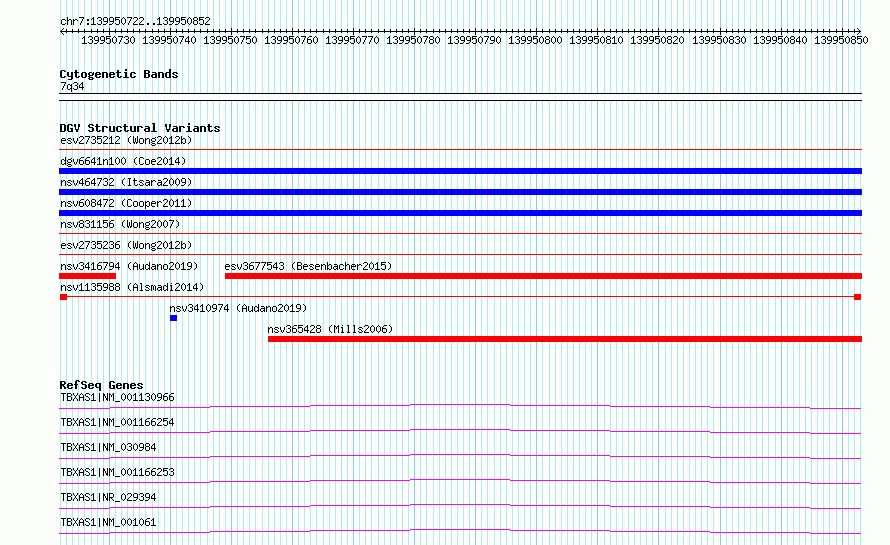890x545 pixels.
Task: Click ruler position 139950850
Action: coord(841,40)
